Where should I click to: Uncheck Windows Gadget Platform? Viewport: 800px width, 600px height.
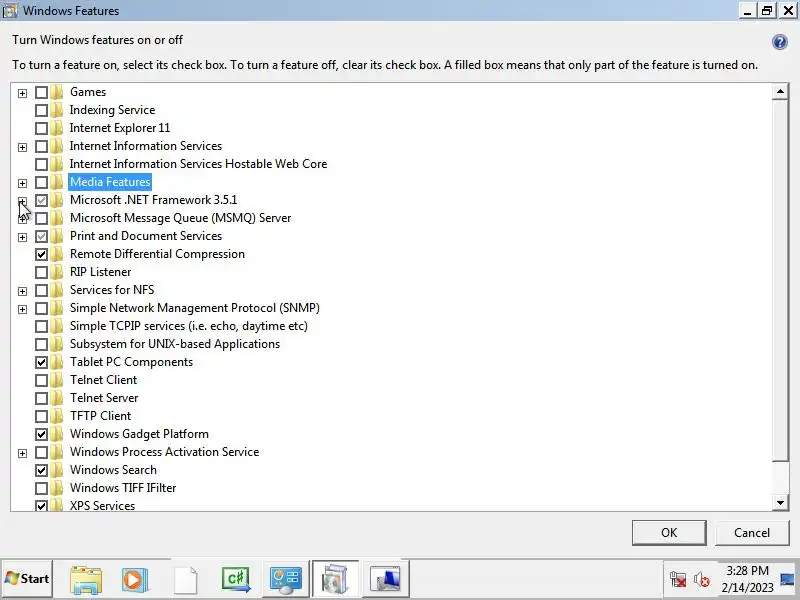click(x=41, y=434)
